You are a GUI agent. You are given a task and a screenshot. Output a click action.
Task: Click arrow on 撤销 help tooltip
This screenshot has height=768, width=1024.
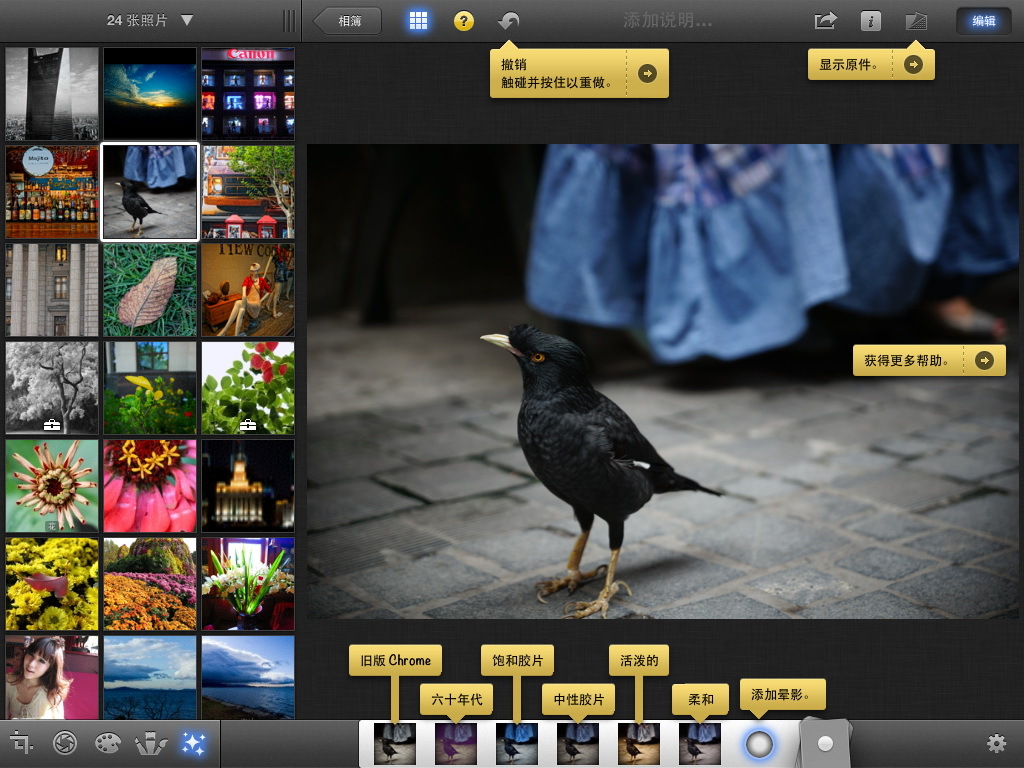[648, 73]
